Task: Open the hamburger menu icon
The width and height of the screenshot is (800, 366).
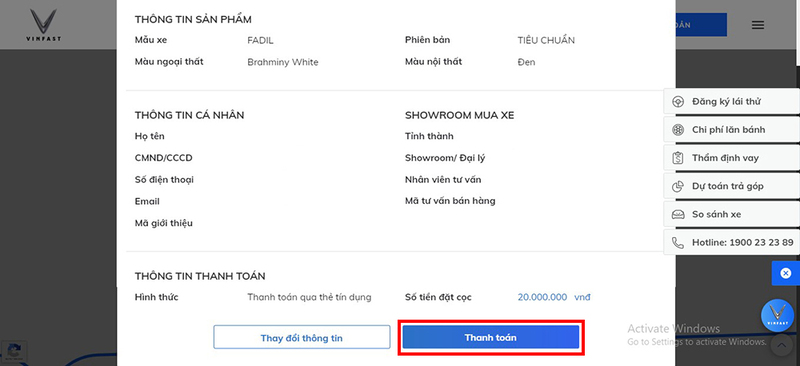Action: click(x=758, y=25)
